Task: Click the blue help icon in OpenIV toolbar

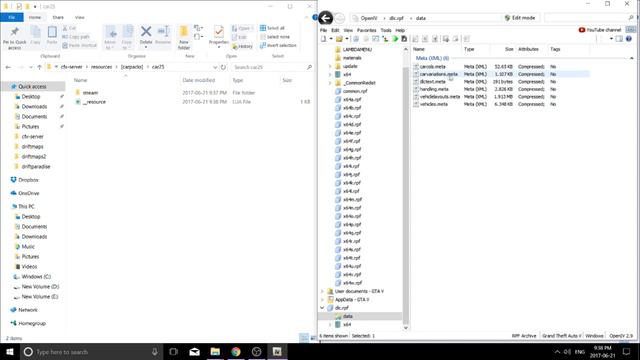Action: tap(629, 39)
